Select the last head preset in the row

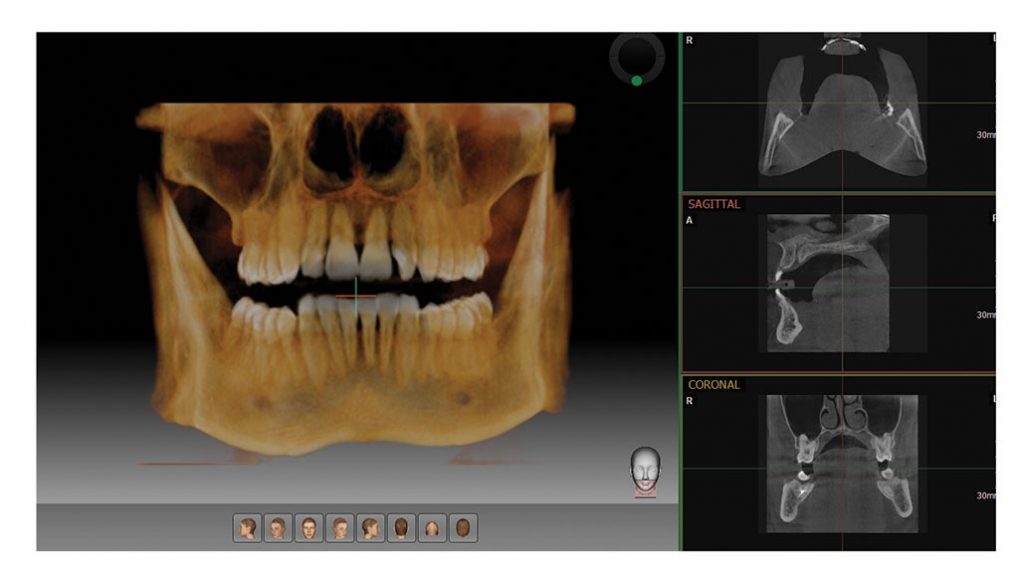point(462,528)
